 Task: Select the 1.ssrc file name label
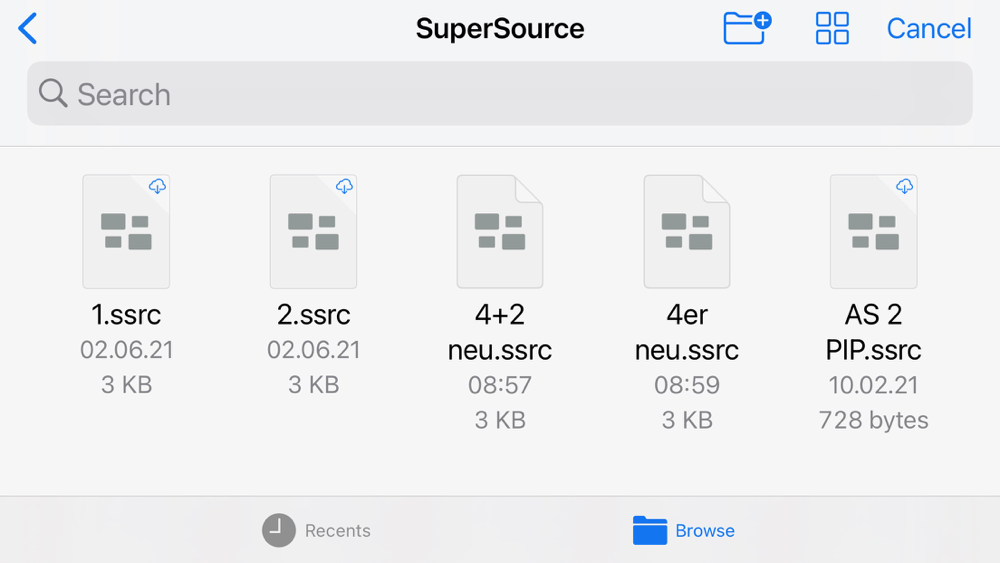pos(126,315)
